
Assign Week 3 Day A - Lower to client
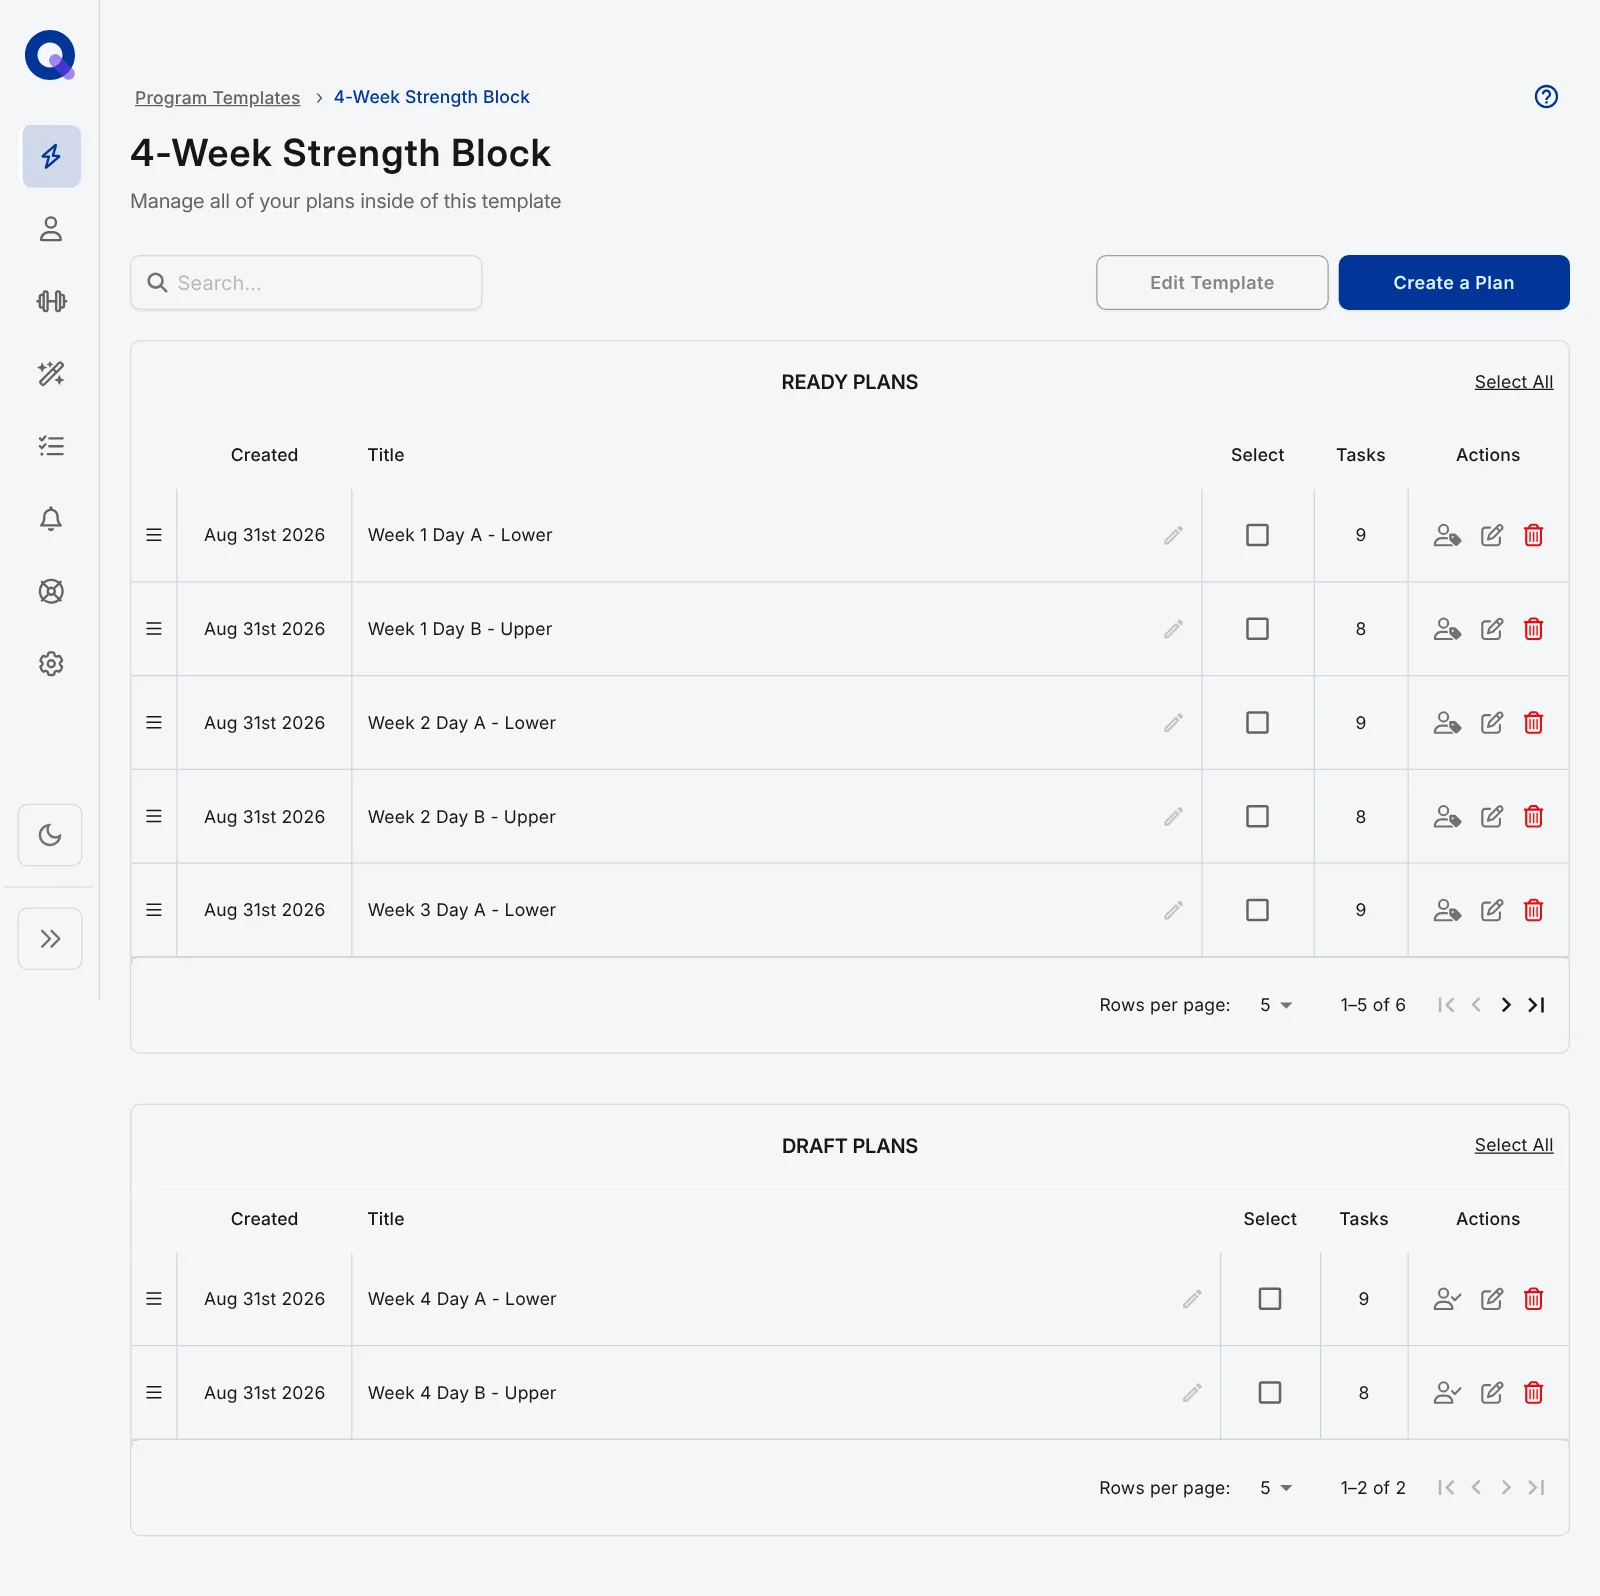[x=1447, y=910]
